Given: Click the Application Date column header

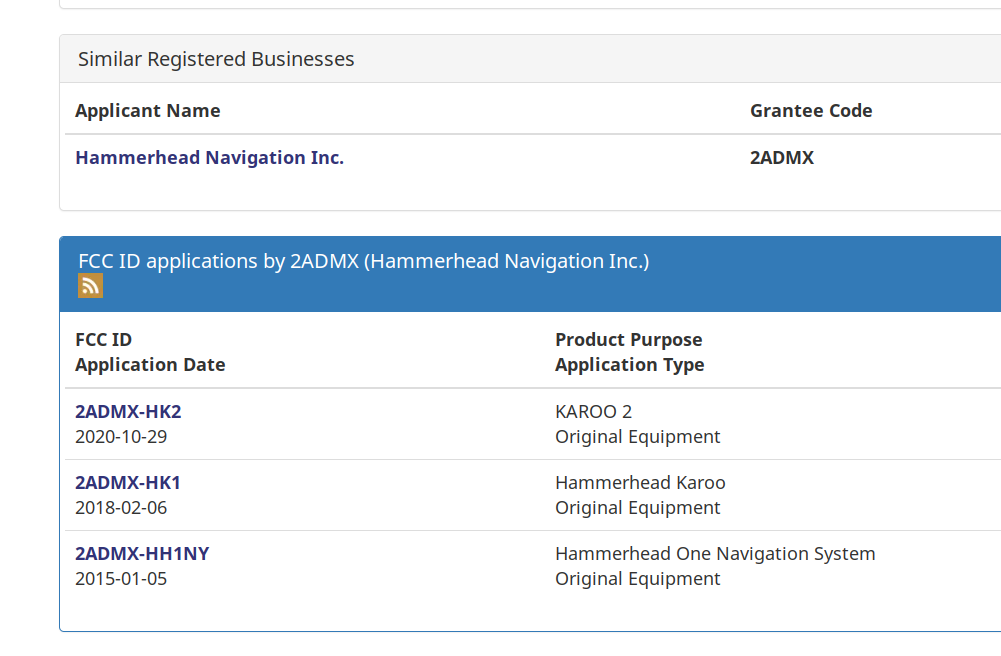Looking at the screenshot, I should pos(150,365).
